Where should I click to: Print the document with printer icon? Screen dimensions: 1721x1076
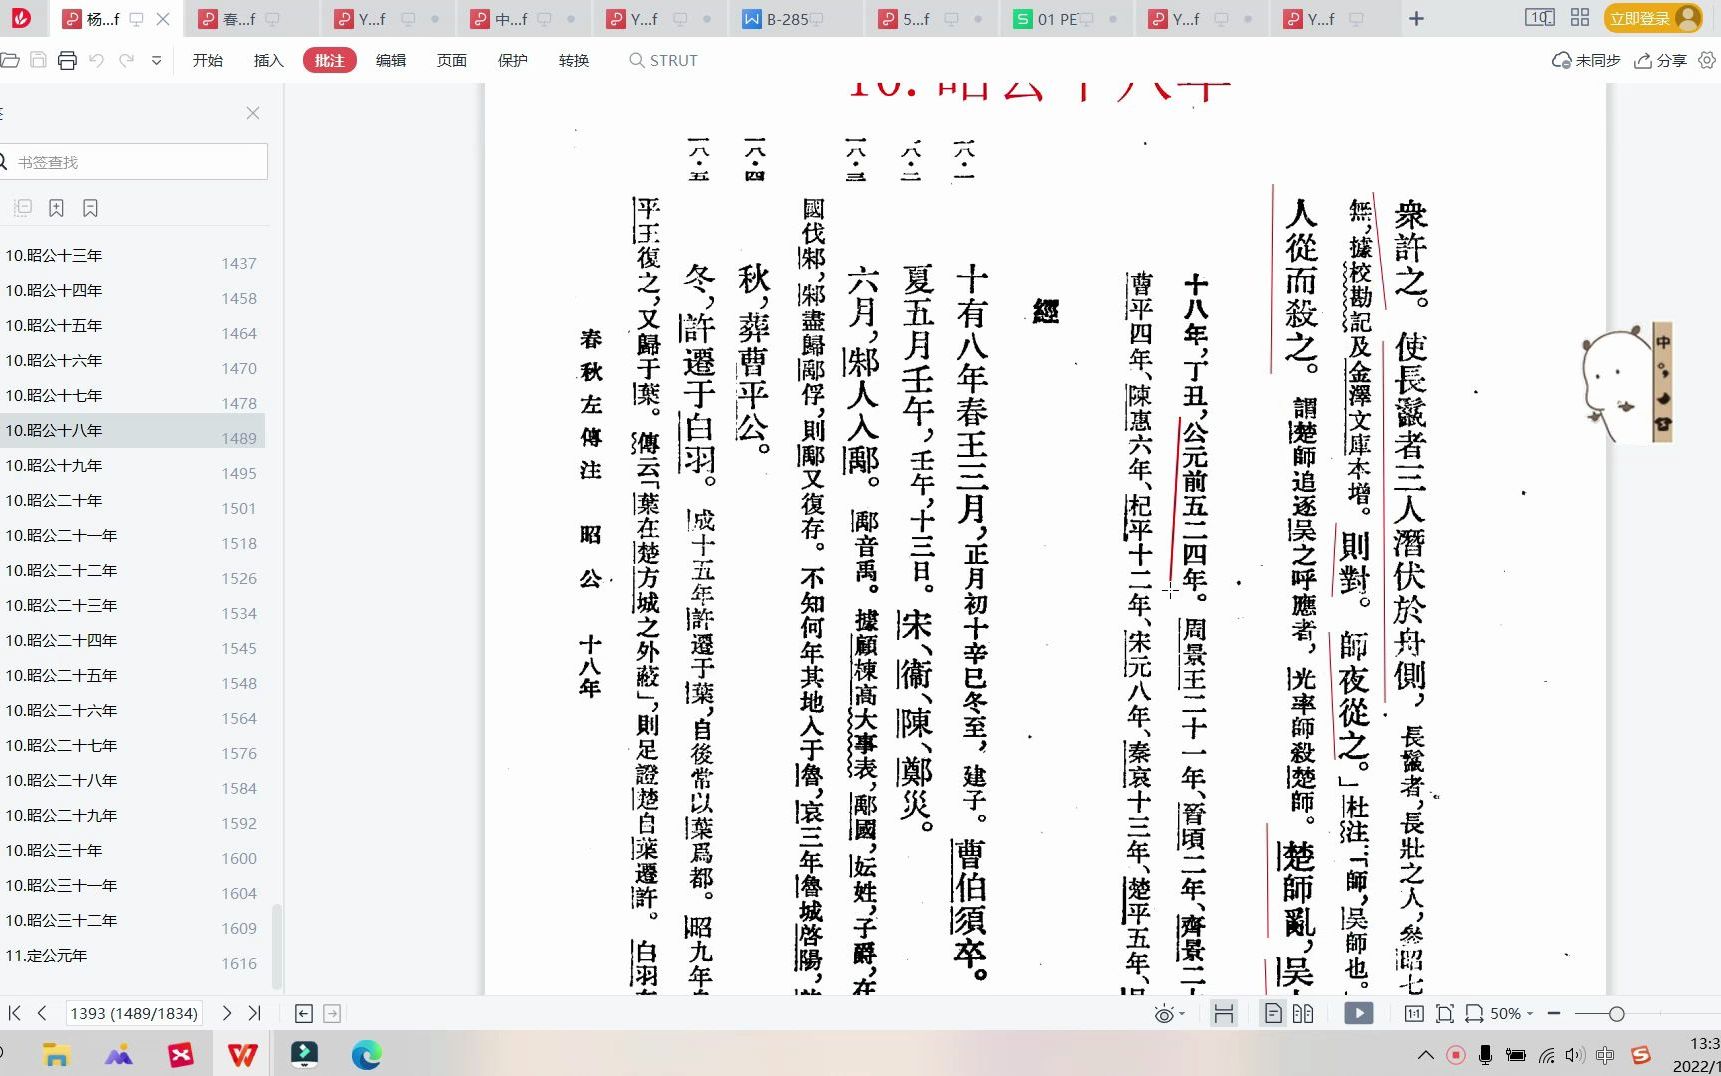(x=67, y=60)
